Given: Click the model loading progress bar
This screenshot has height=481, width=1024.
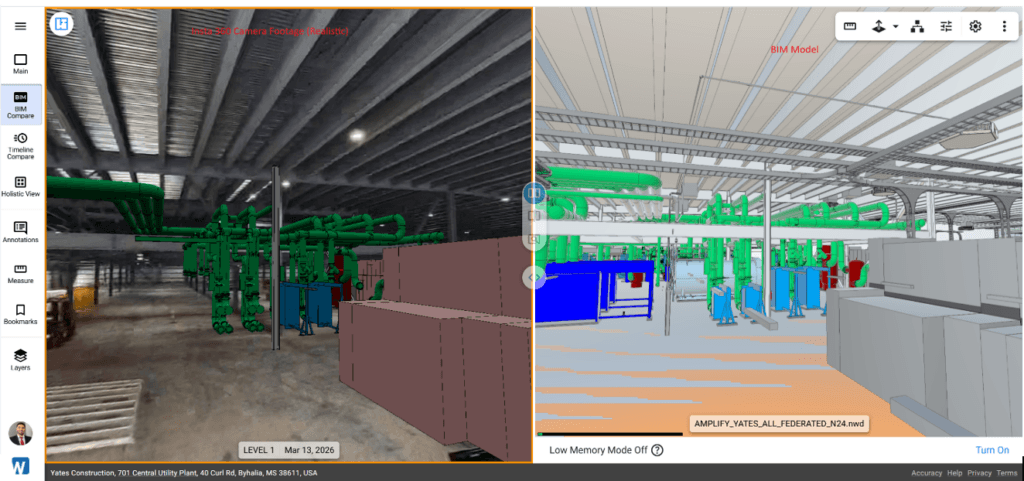Looking at the screenshot, I should click(x=609, y=434).
